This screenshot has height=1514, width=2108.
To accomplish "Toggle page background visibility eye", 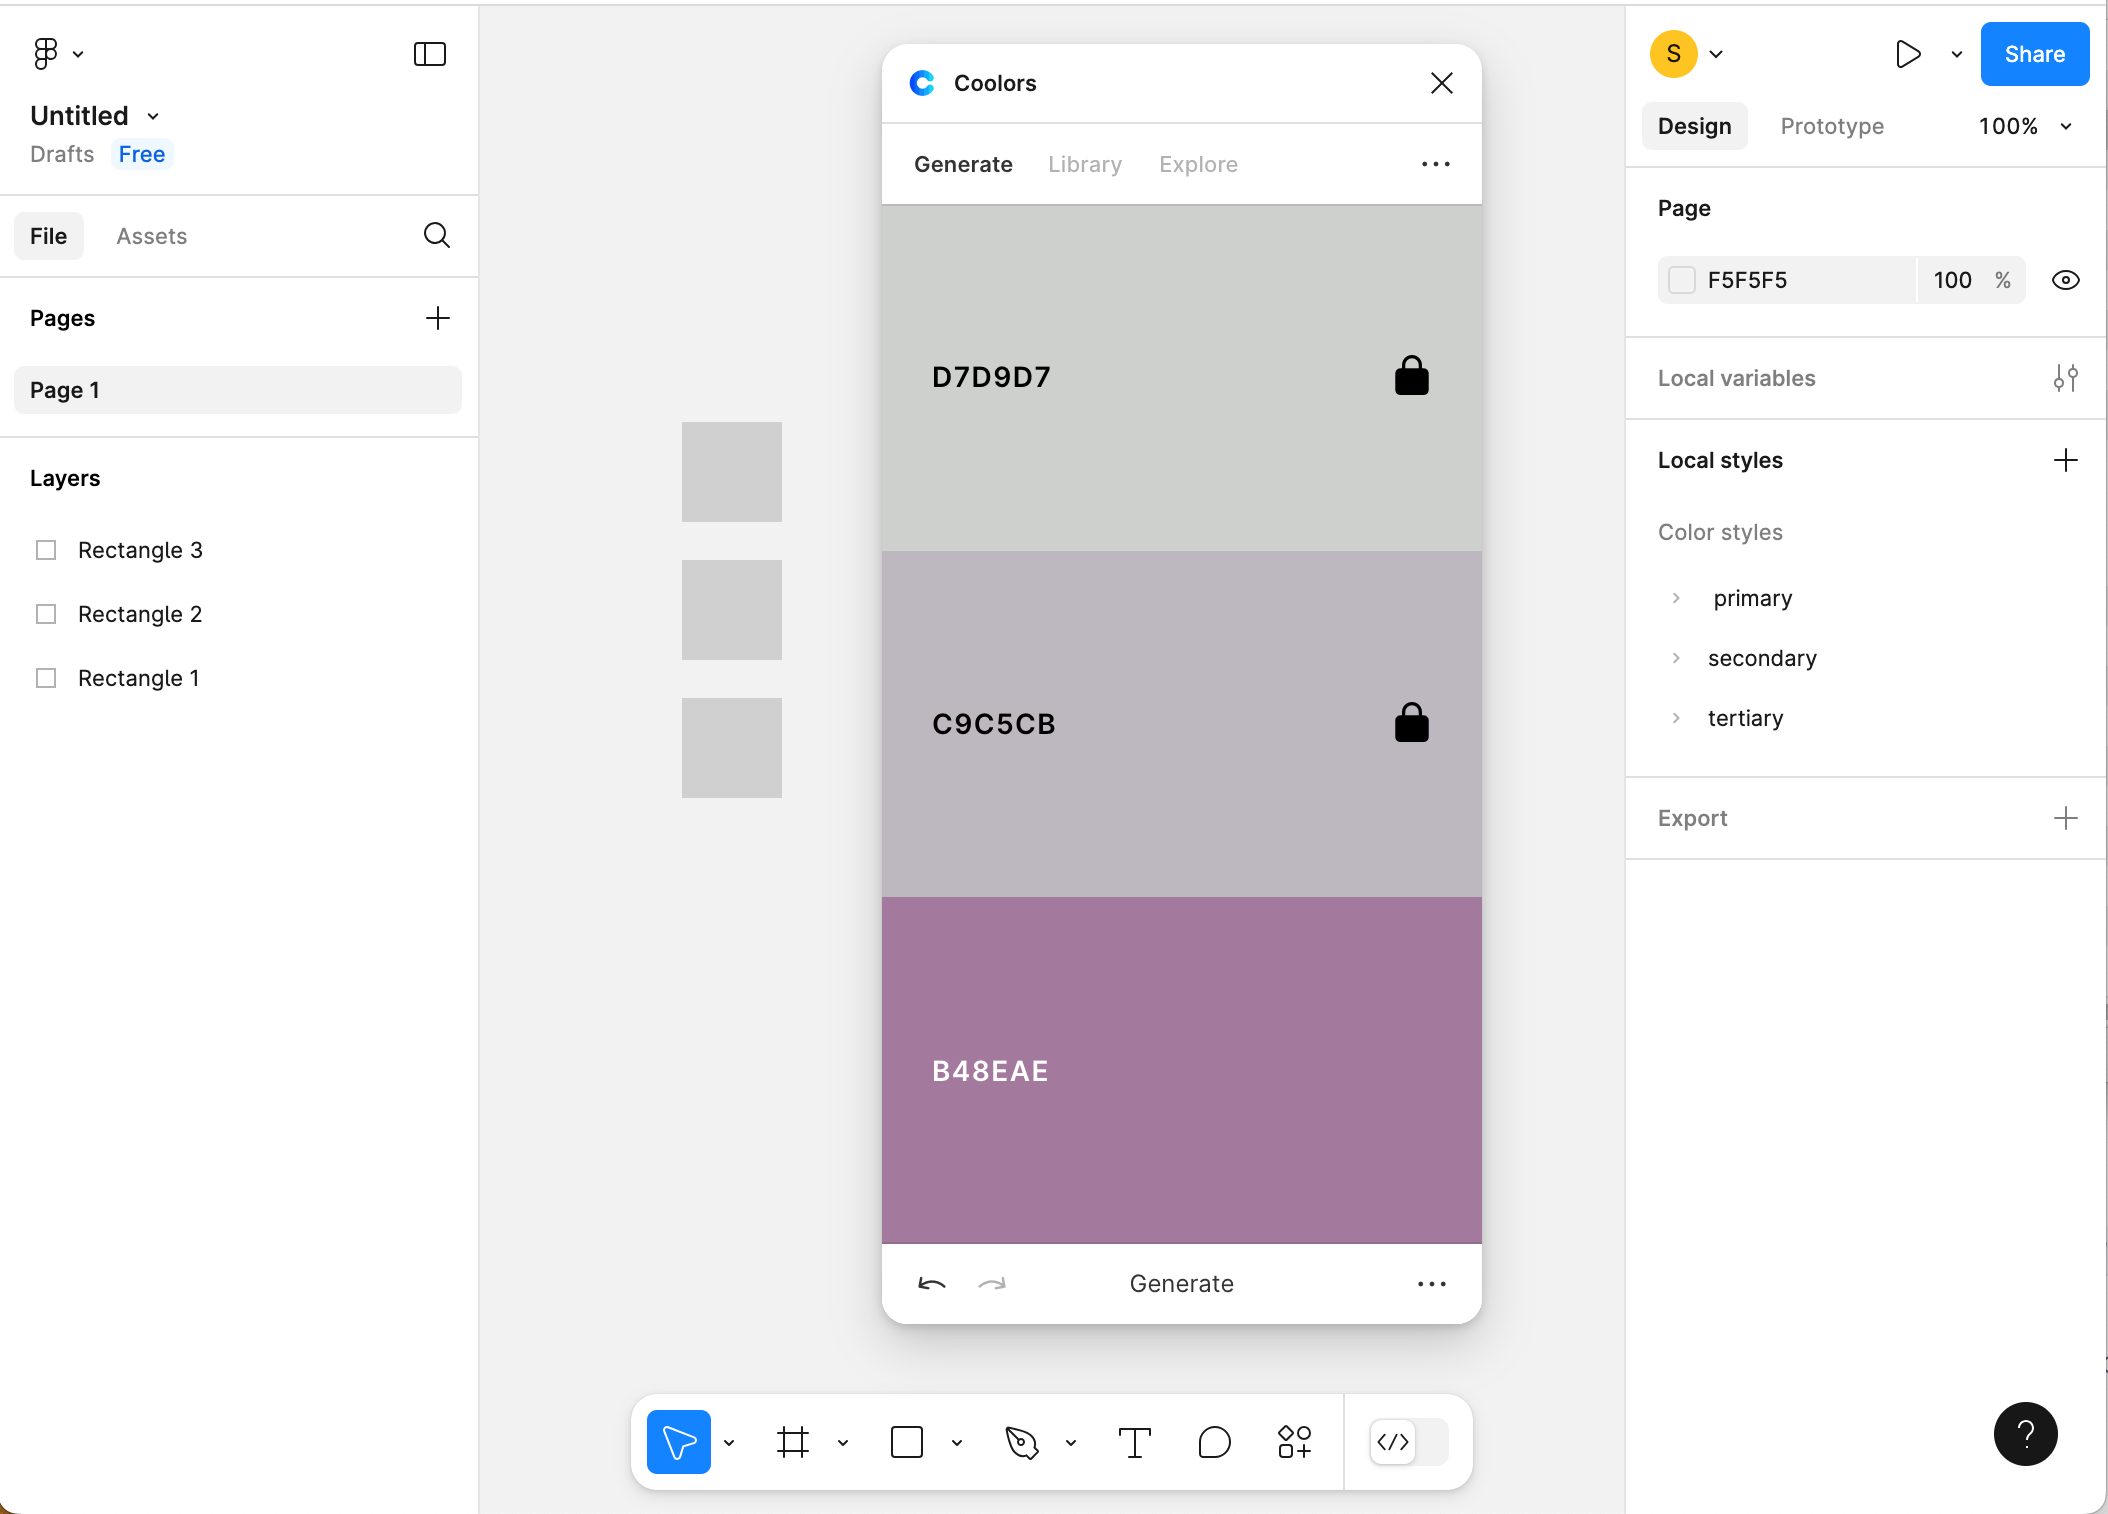I will 2065,280.
